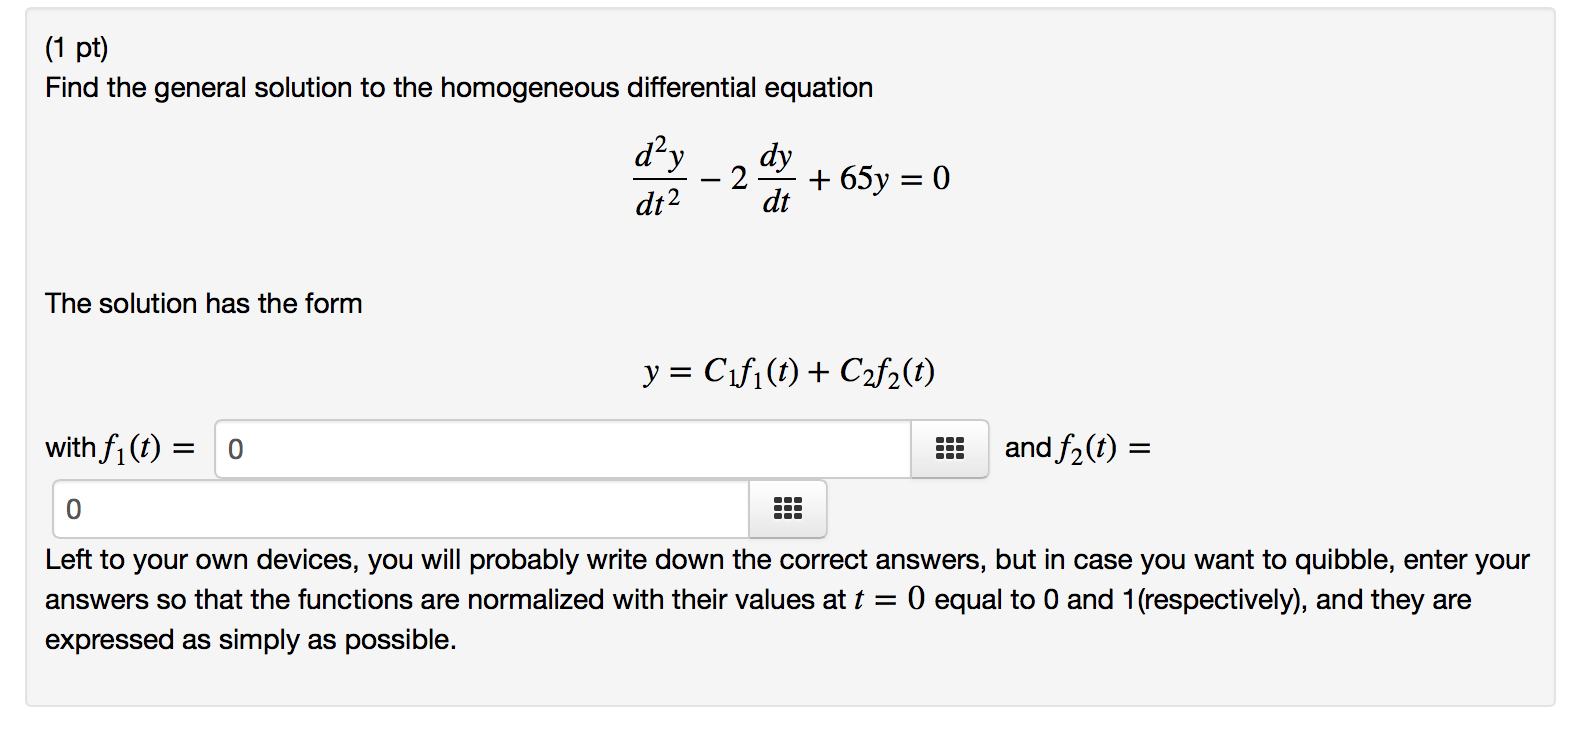Click inside the f1(t) answer input field
The width and height of the screenshot is (1586, 742).
click(560, 448)
